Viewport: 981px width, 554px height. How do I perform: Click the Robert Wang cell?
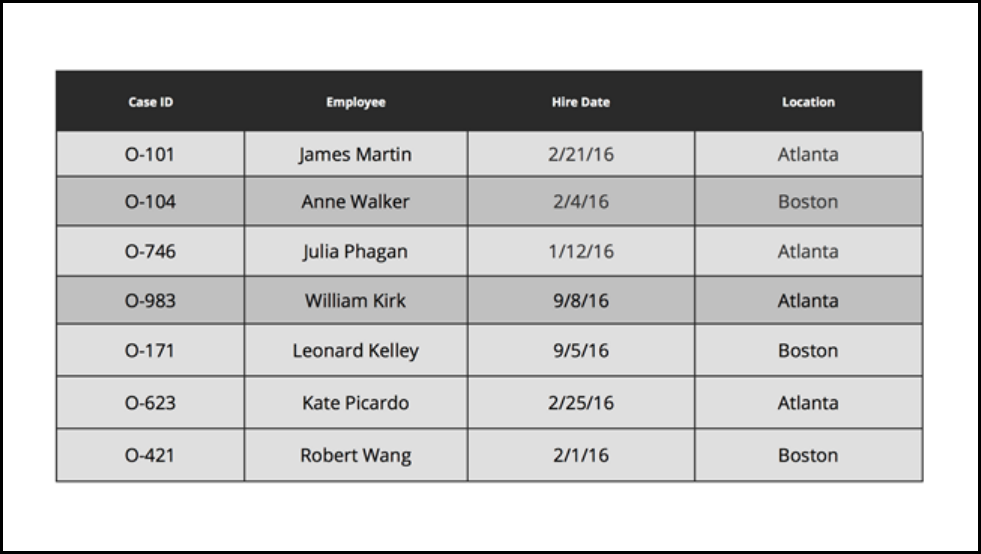[x=355, y=455]
